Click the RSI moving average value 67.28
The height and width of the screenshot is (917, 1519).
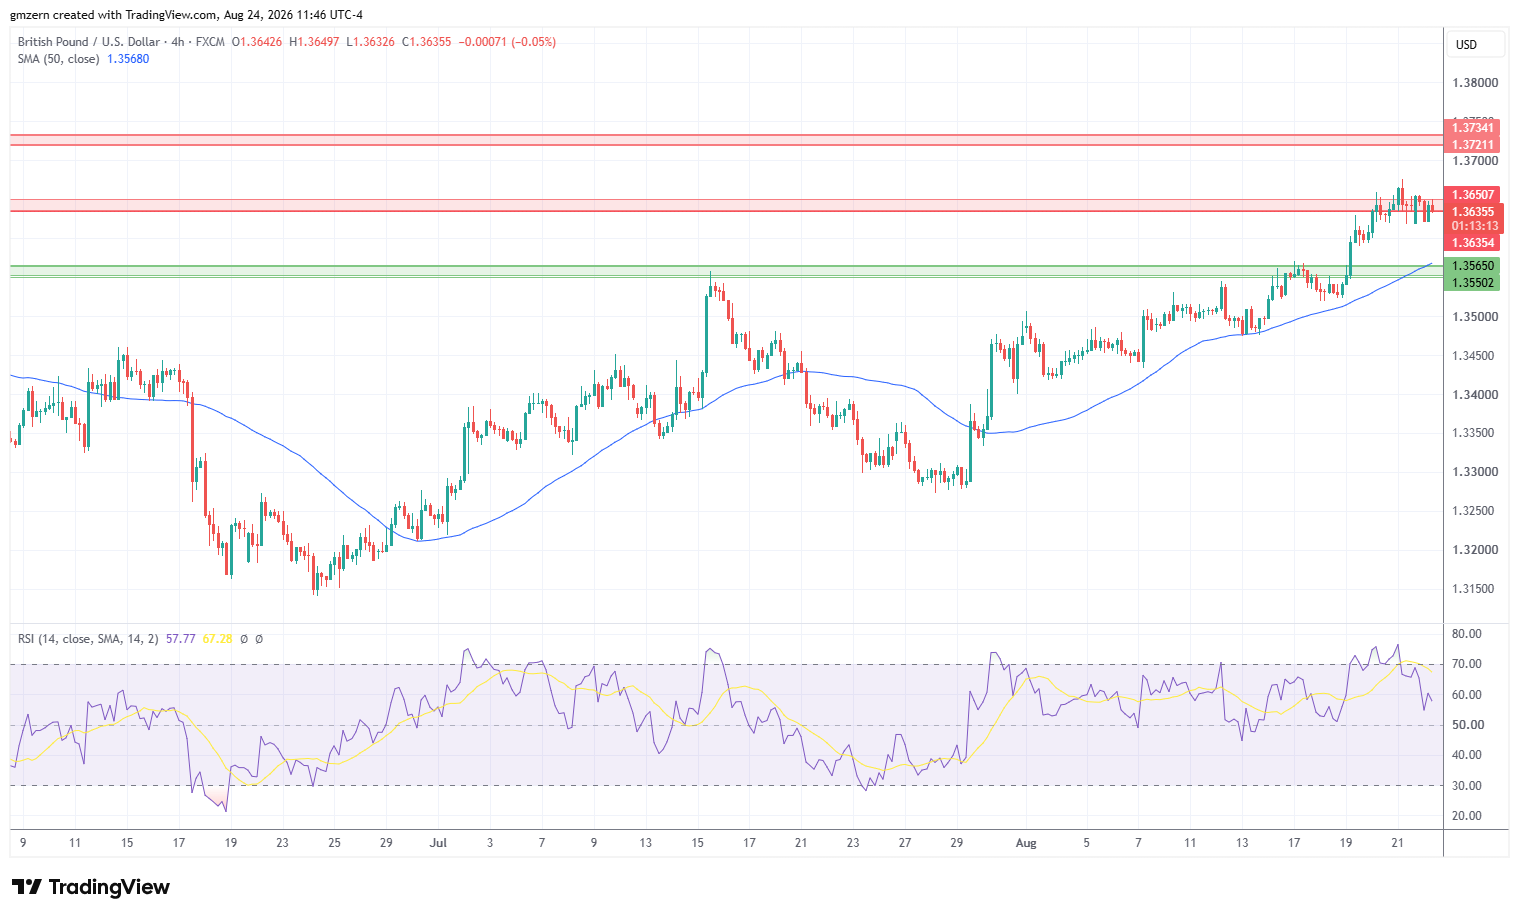click(217, 639)
